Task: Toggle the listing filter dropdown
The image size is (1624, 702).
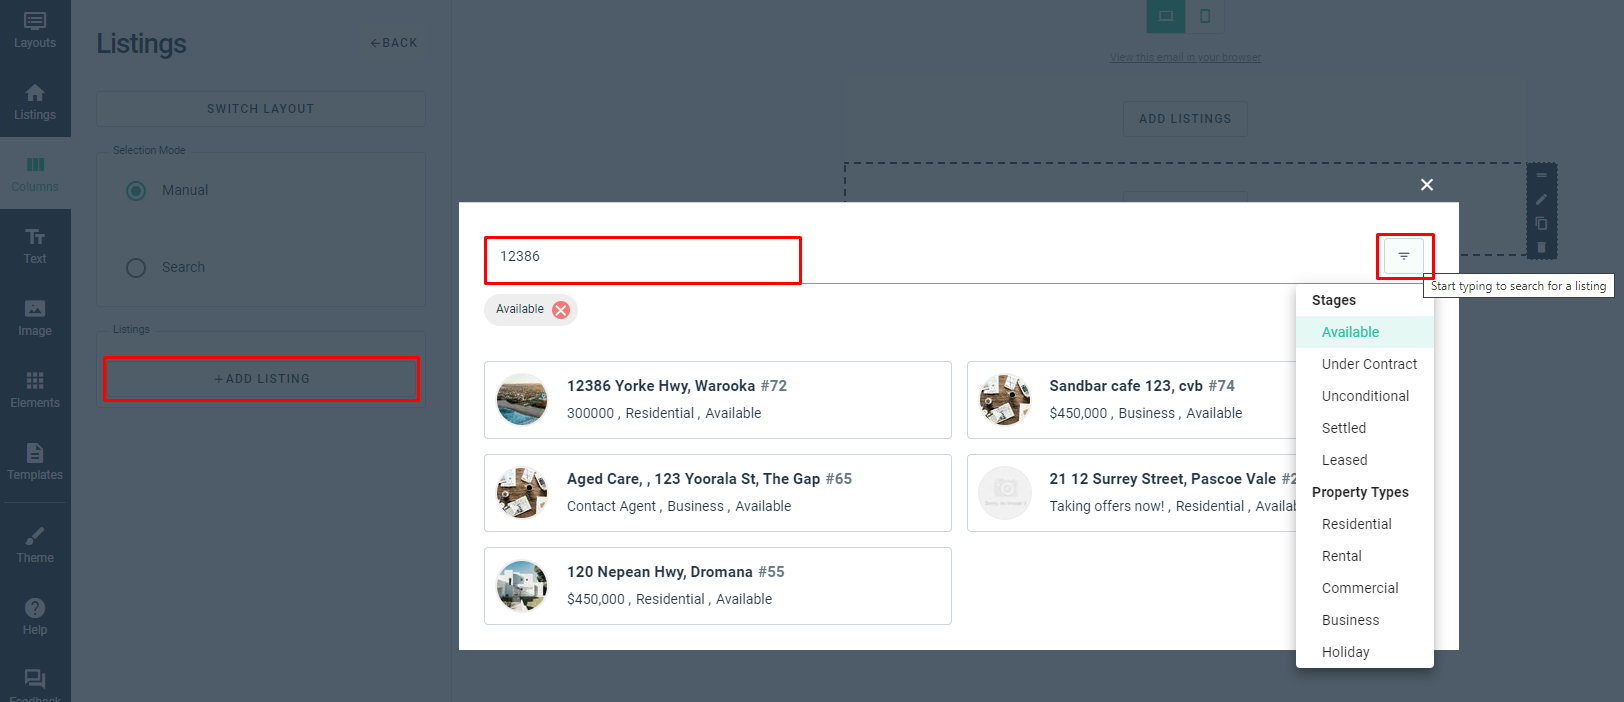Action: click(1404, 256)
